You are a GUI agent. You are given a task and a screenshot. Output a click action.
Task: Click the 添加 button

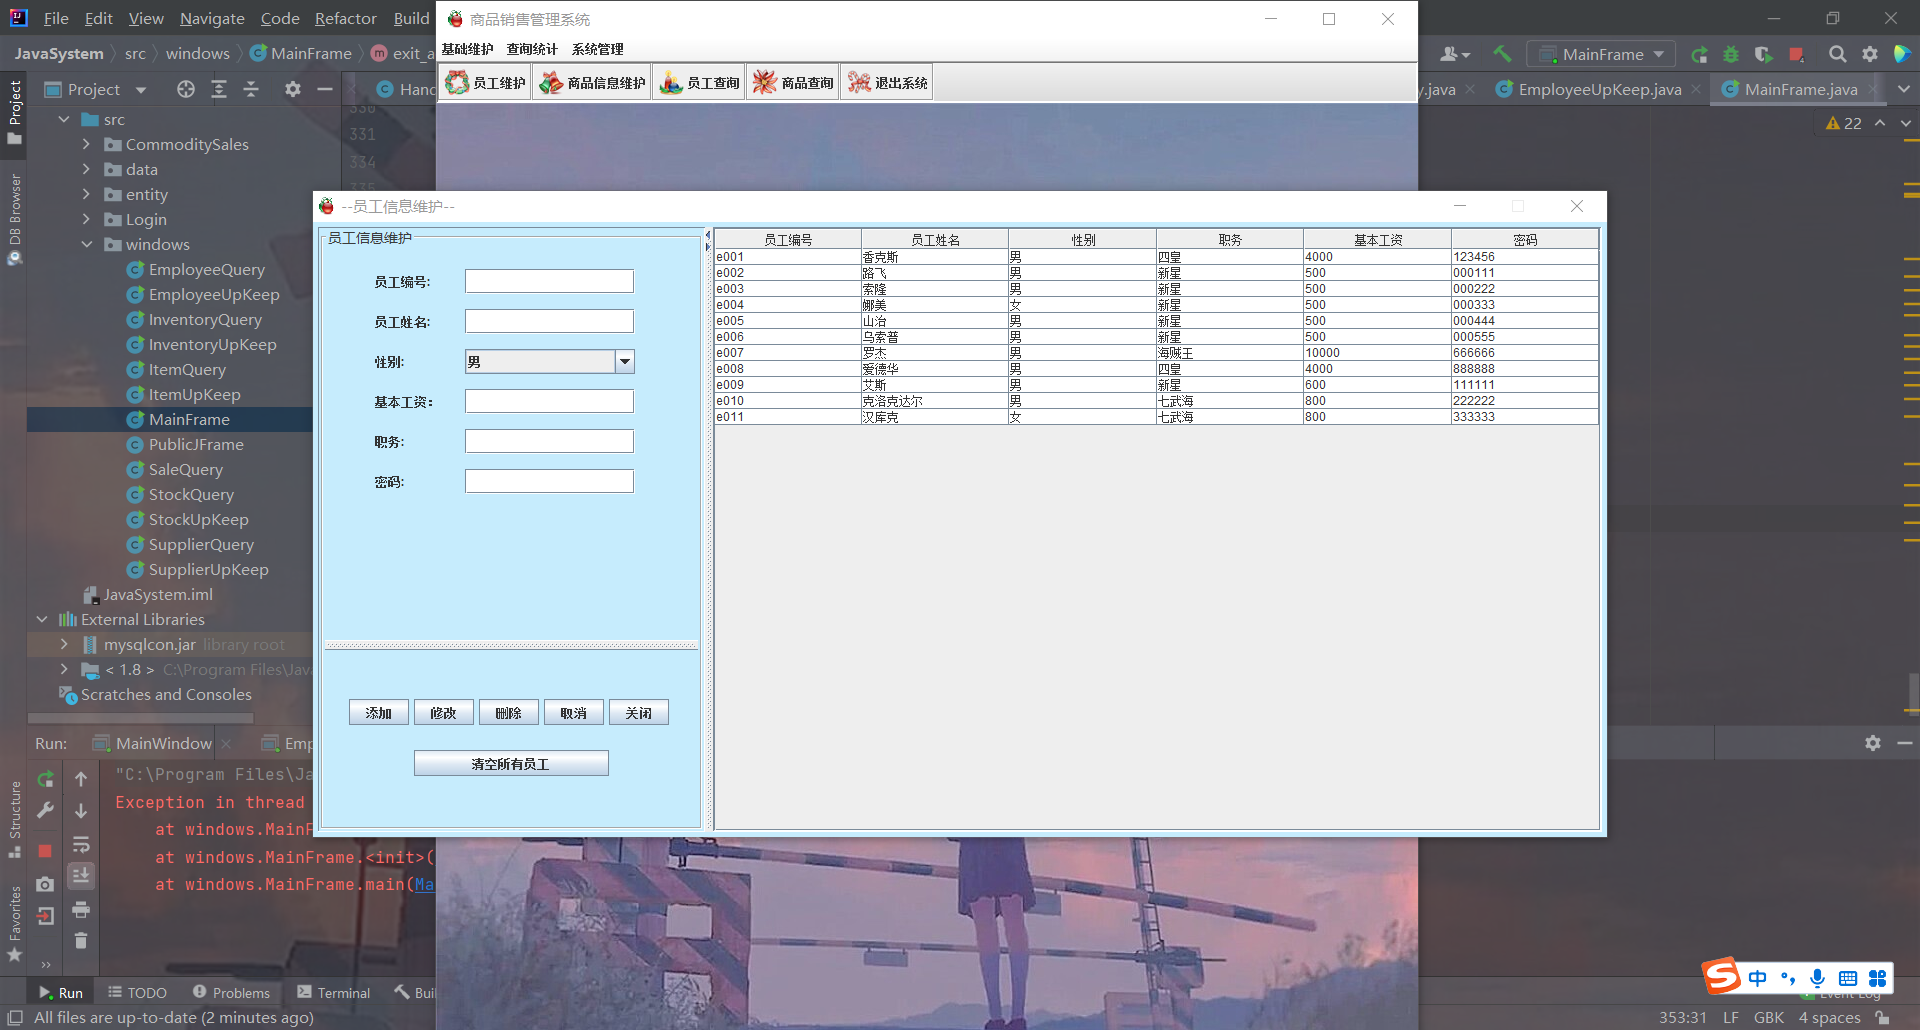(378, 713)
